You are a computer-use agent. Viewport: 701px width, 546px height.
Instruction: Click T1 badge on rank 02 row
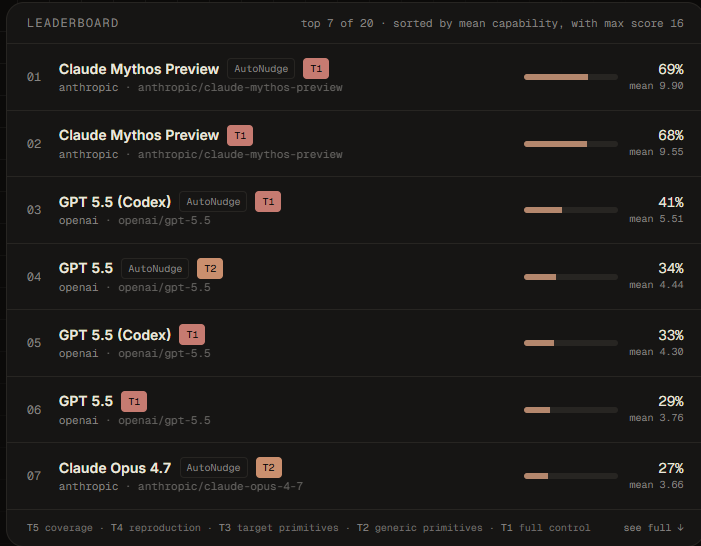(x=240, y=135)
